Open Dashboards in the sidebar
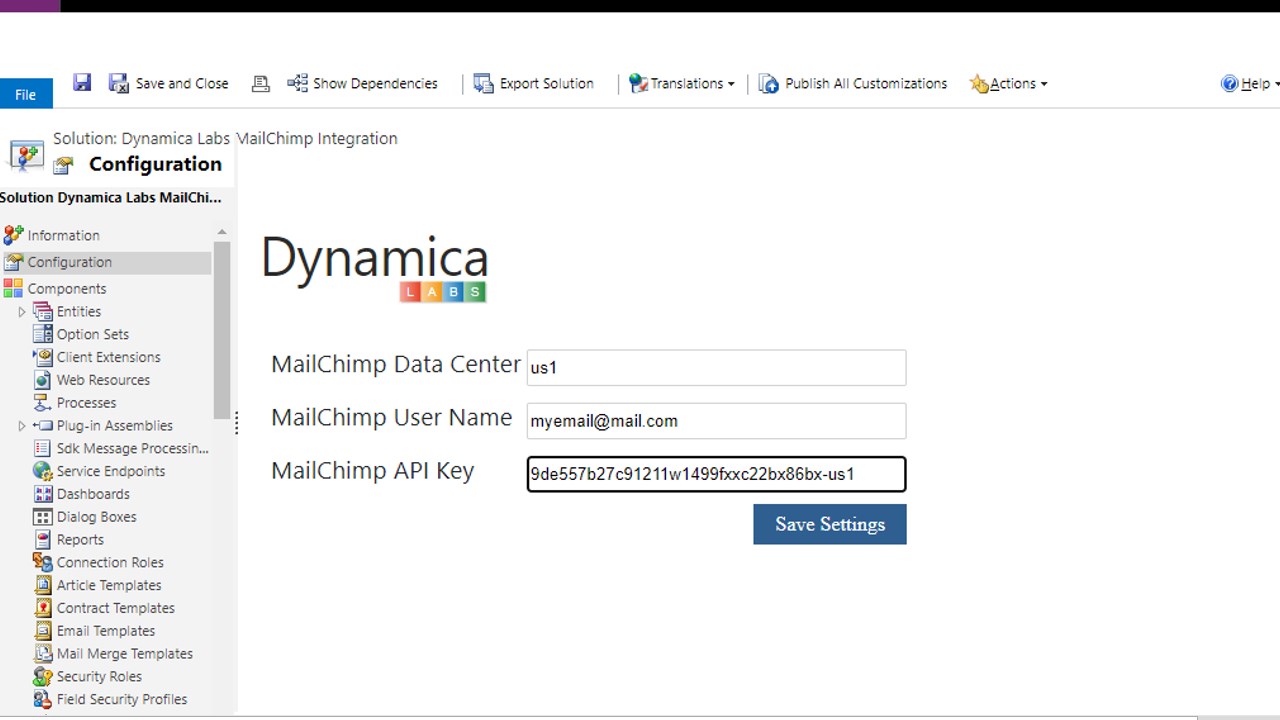 [93, 493]
